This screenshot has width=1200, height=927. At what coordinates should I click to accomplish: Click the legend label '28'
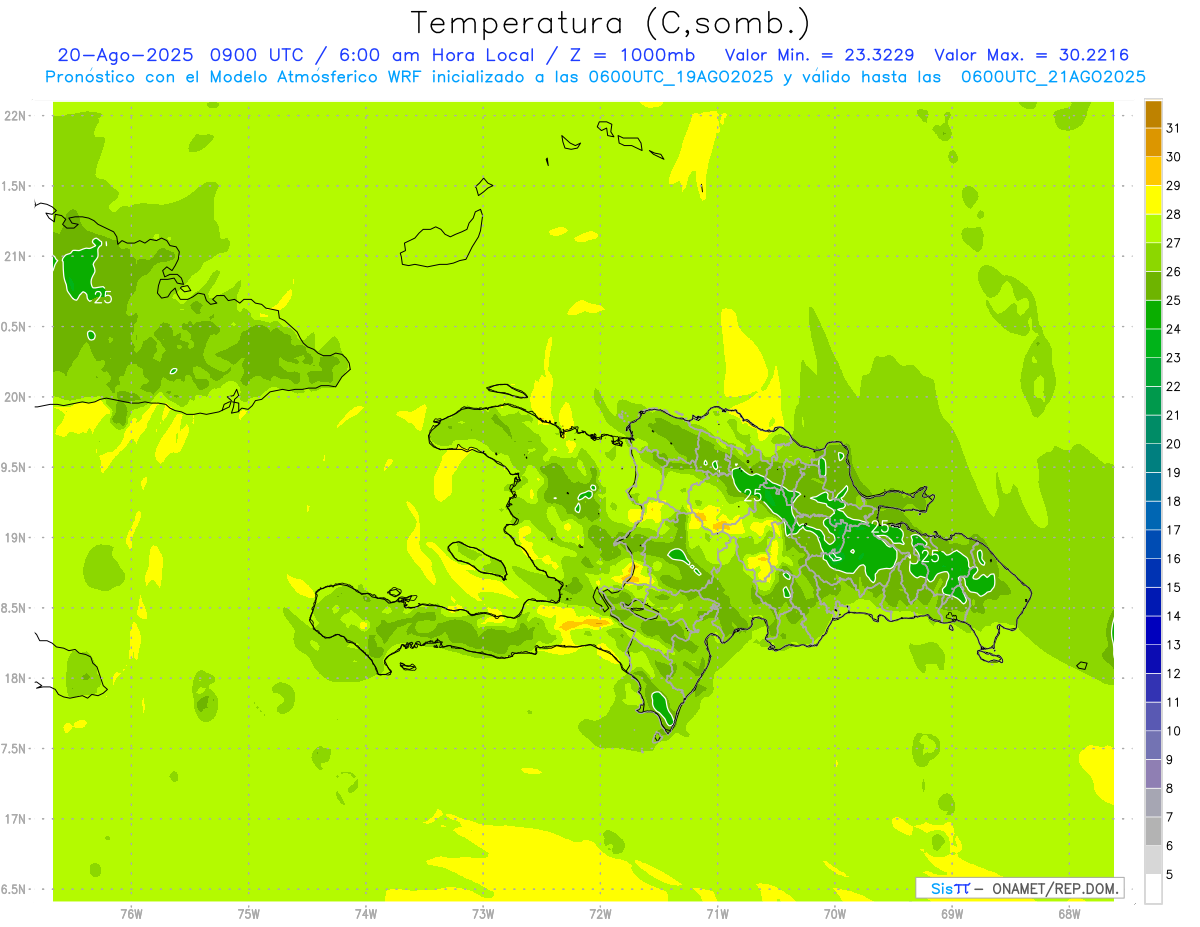(1173, 214)
